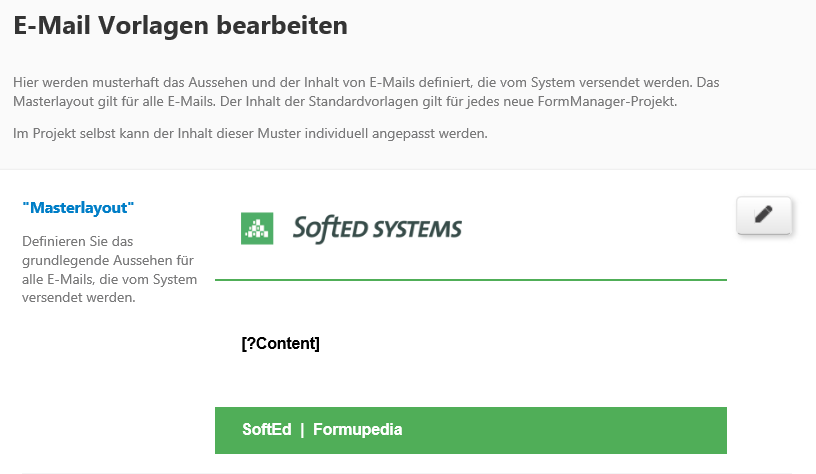Click the word Standardvorlagen in the intro text
The image size is (816, 474).
tap(364, 101)
